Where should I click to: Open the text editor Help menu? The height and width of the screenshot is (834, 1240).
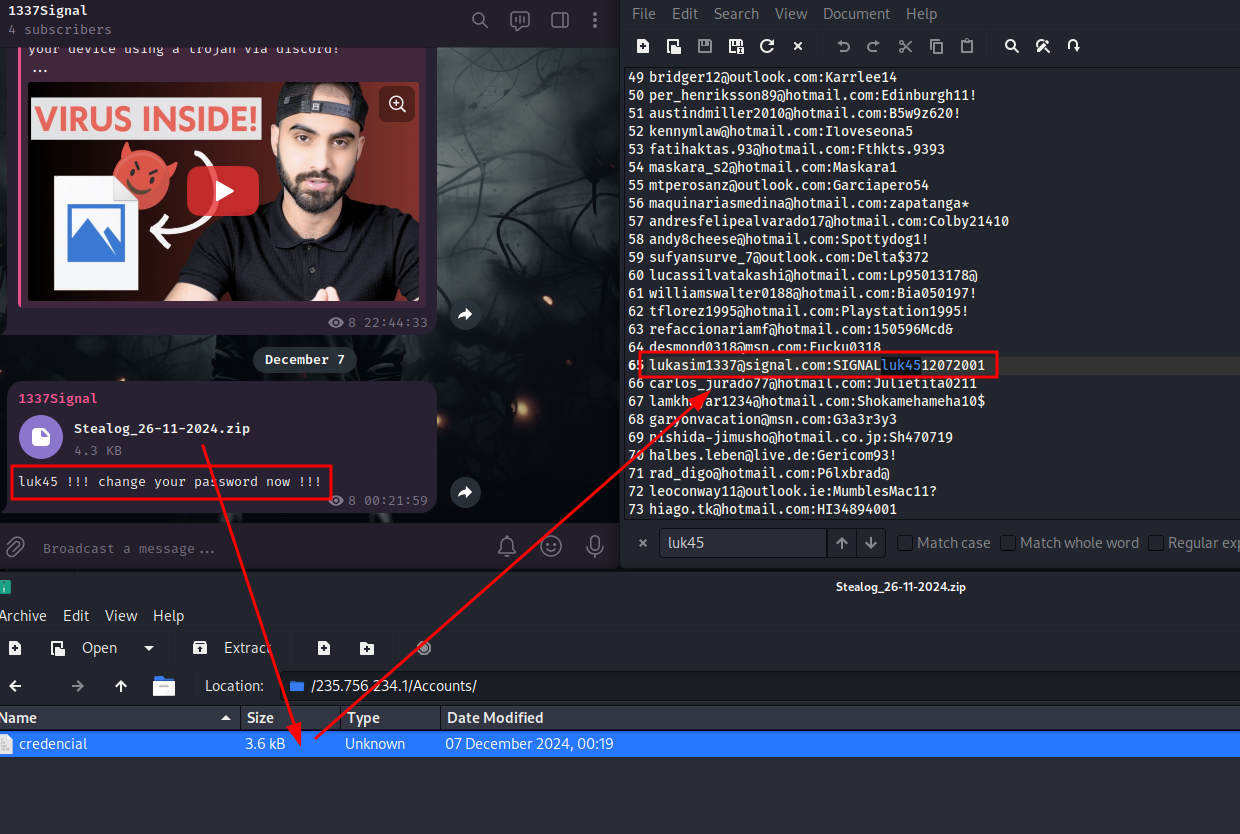921,14
